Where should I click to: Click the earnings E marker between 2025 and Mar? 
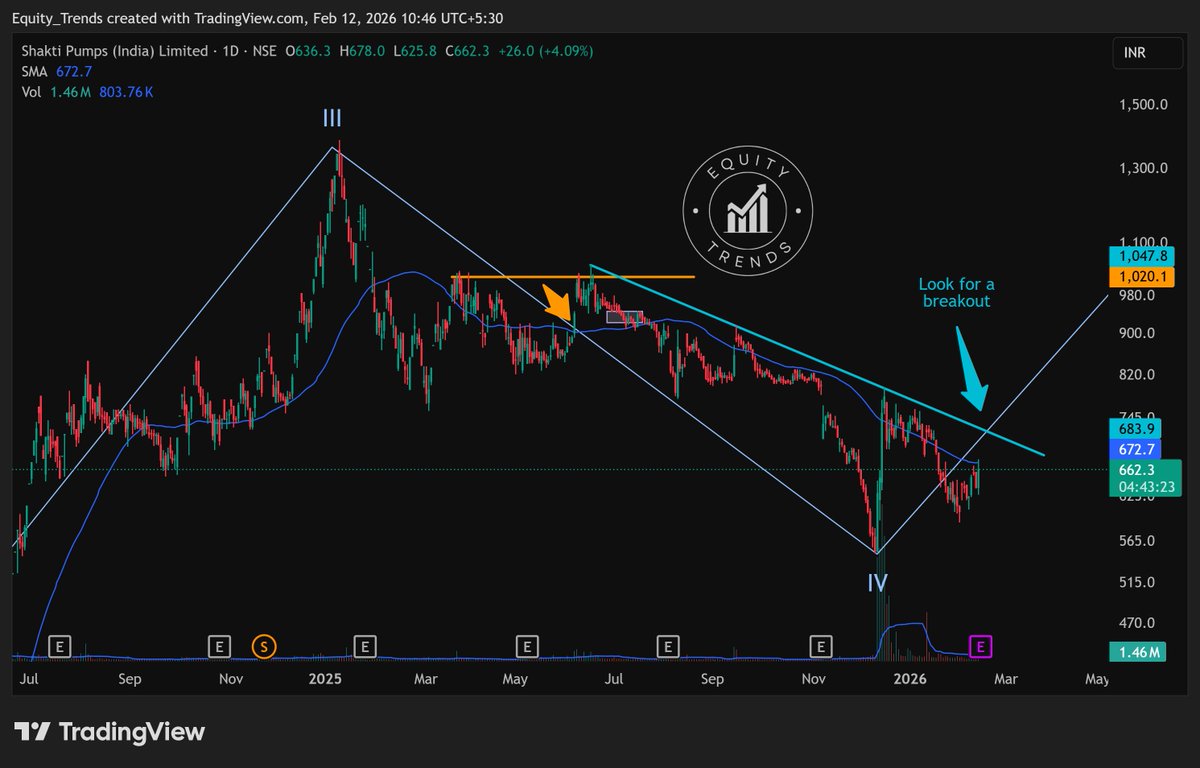point(365,647)
